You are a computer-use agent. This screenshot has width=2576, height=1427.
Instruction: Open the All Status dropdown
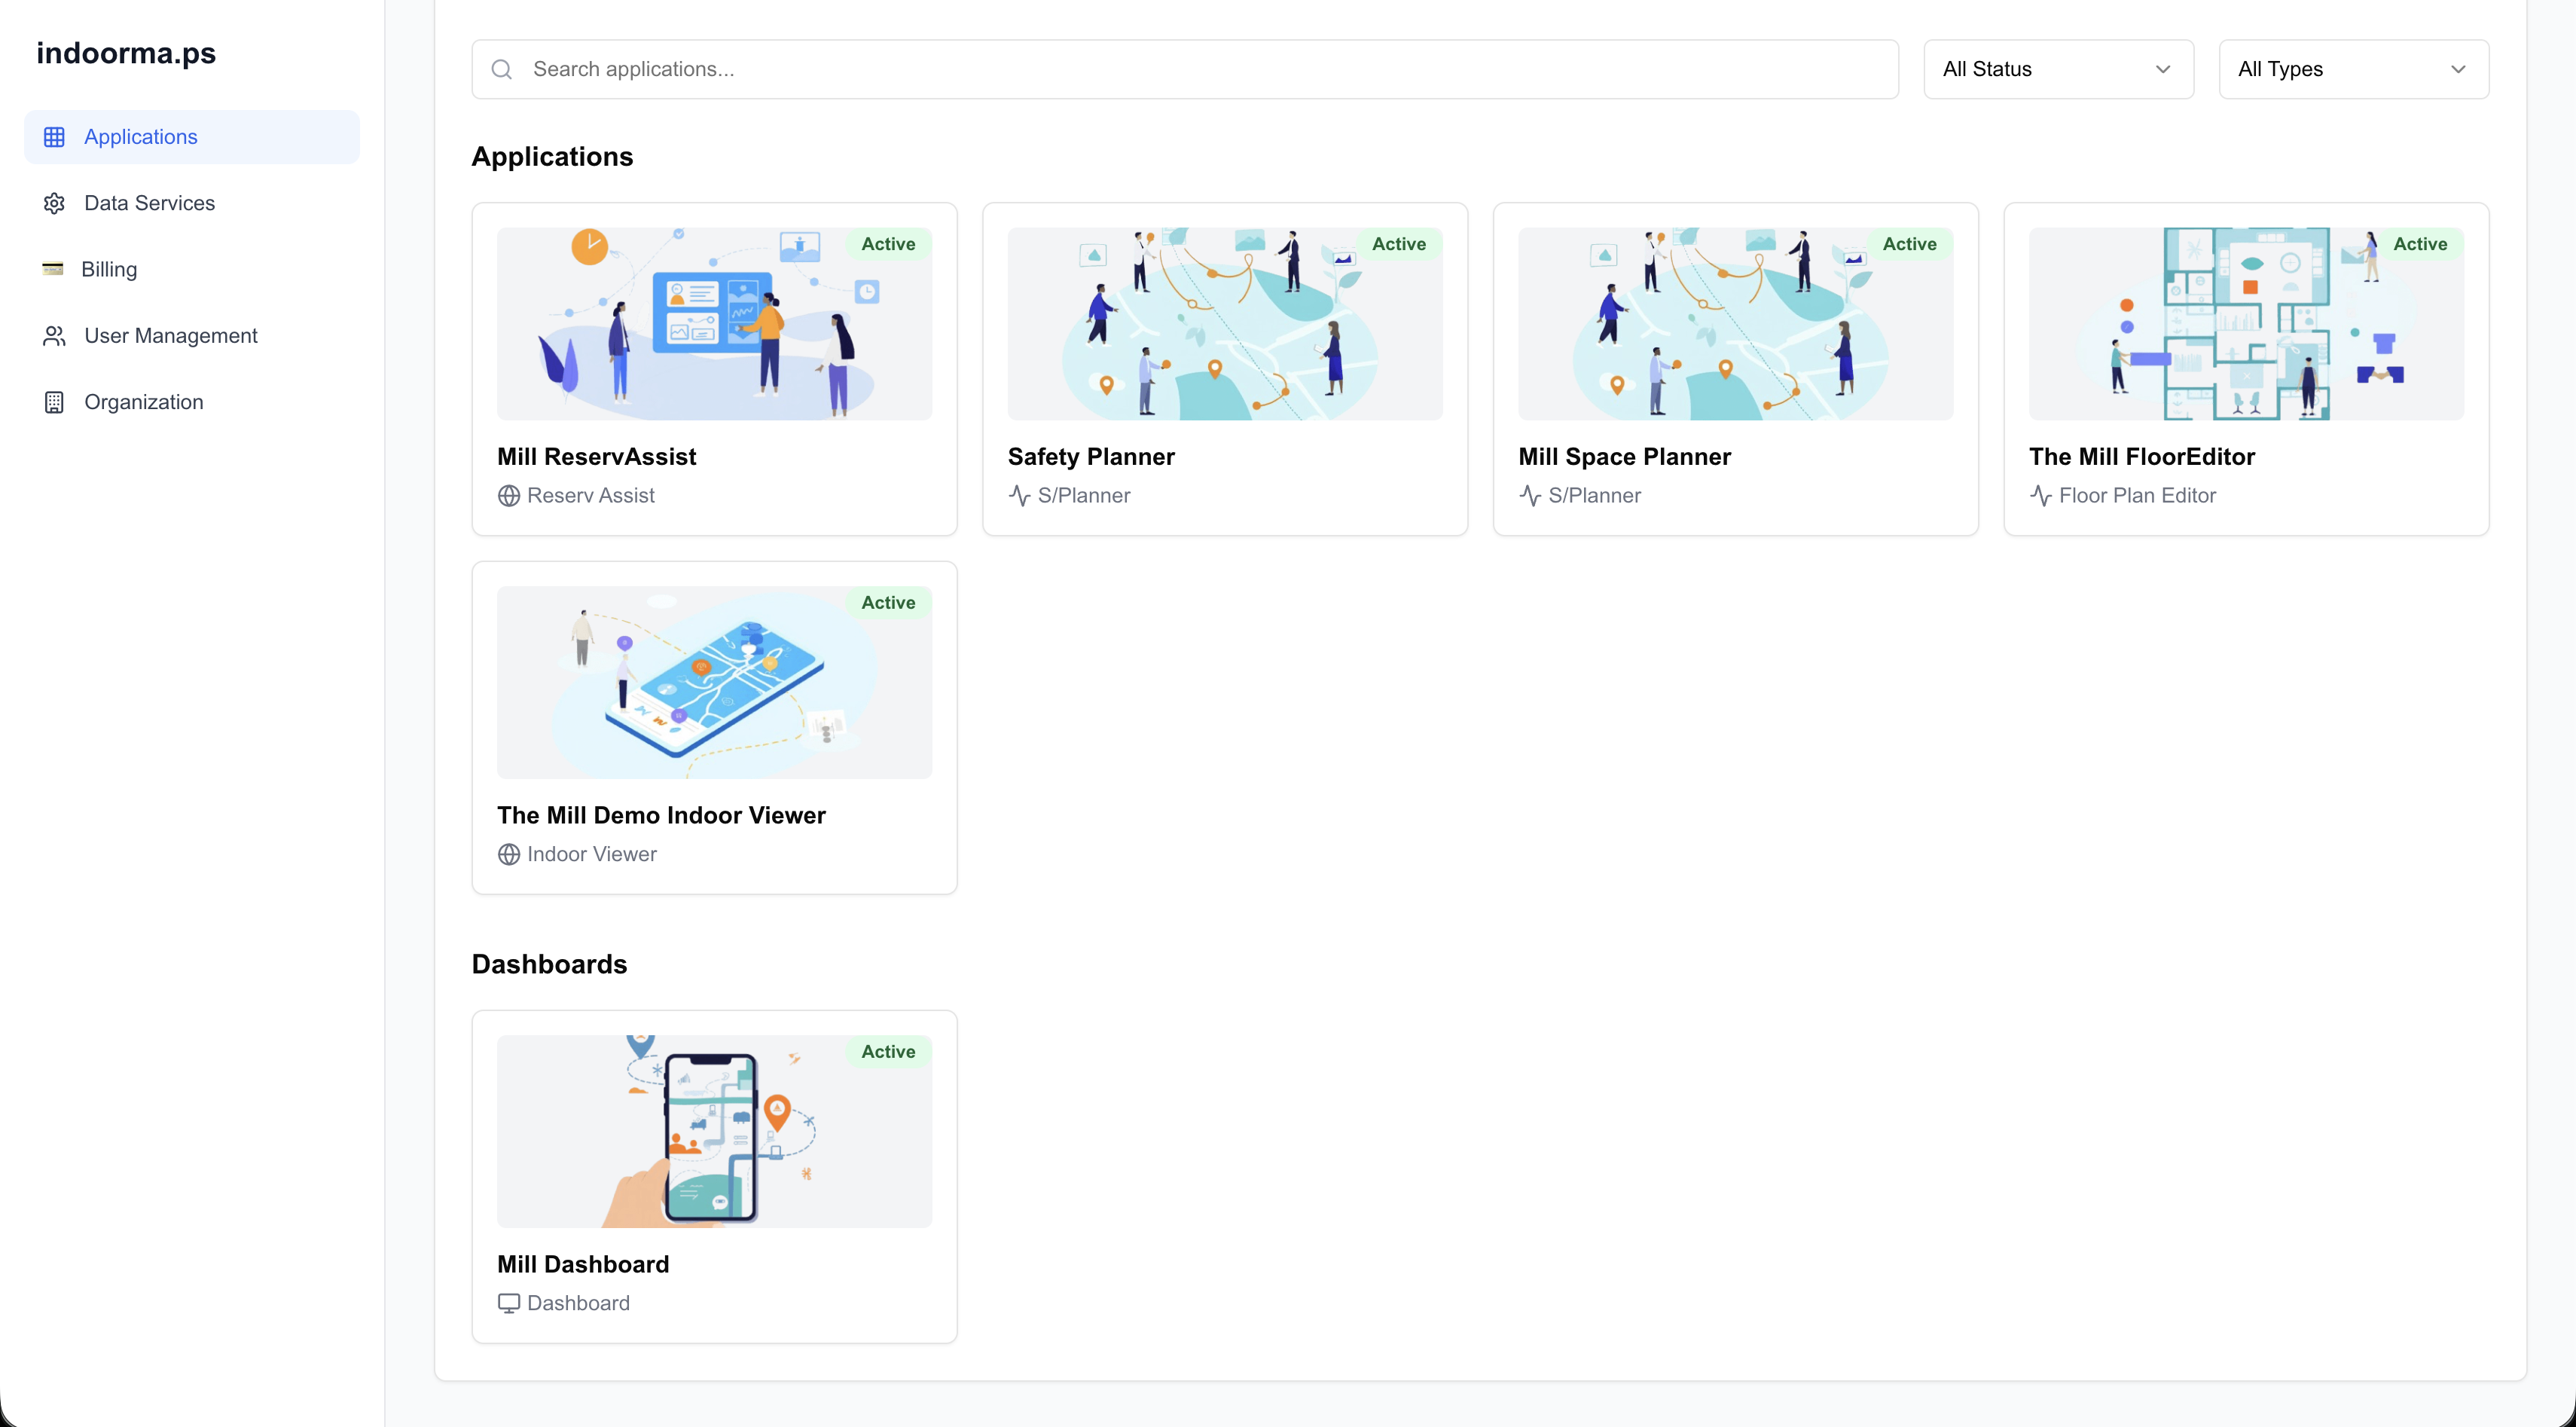[2058, 69]
